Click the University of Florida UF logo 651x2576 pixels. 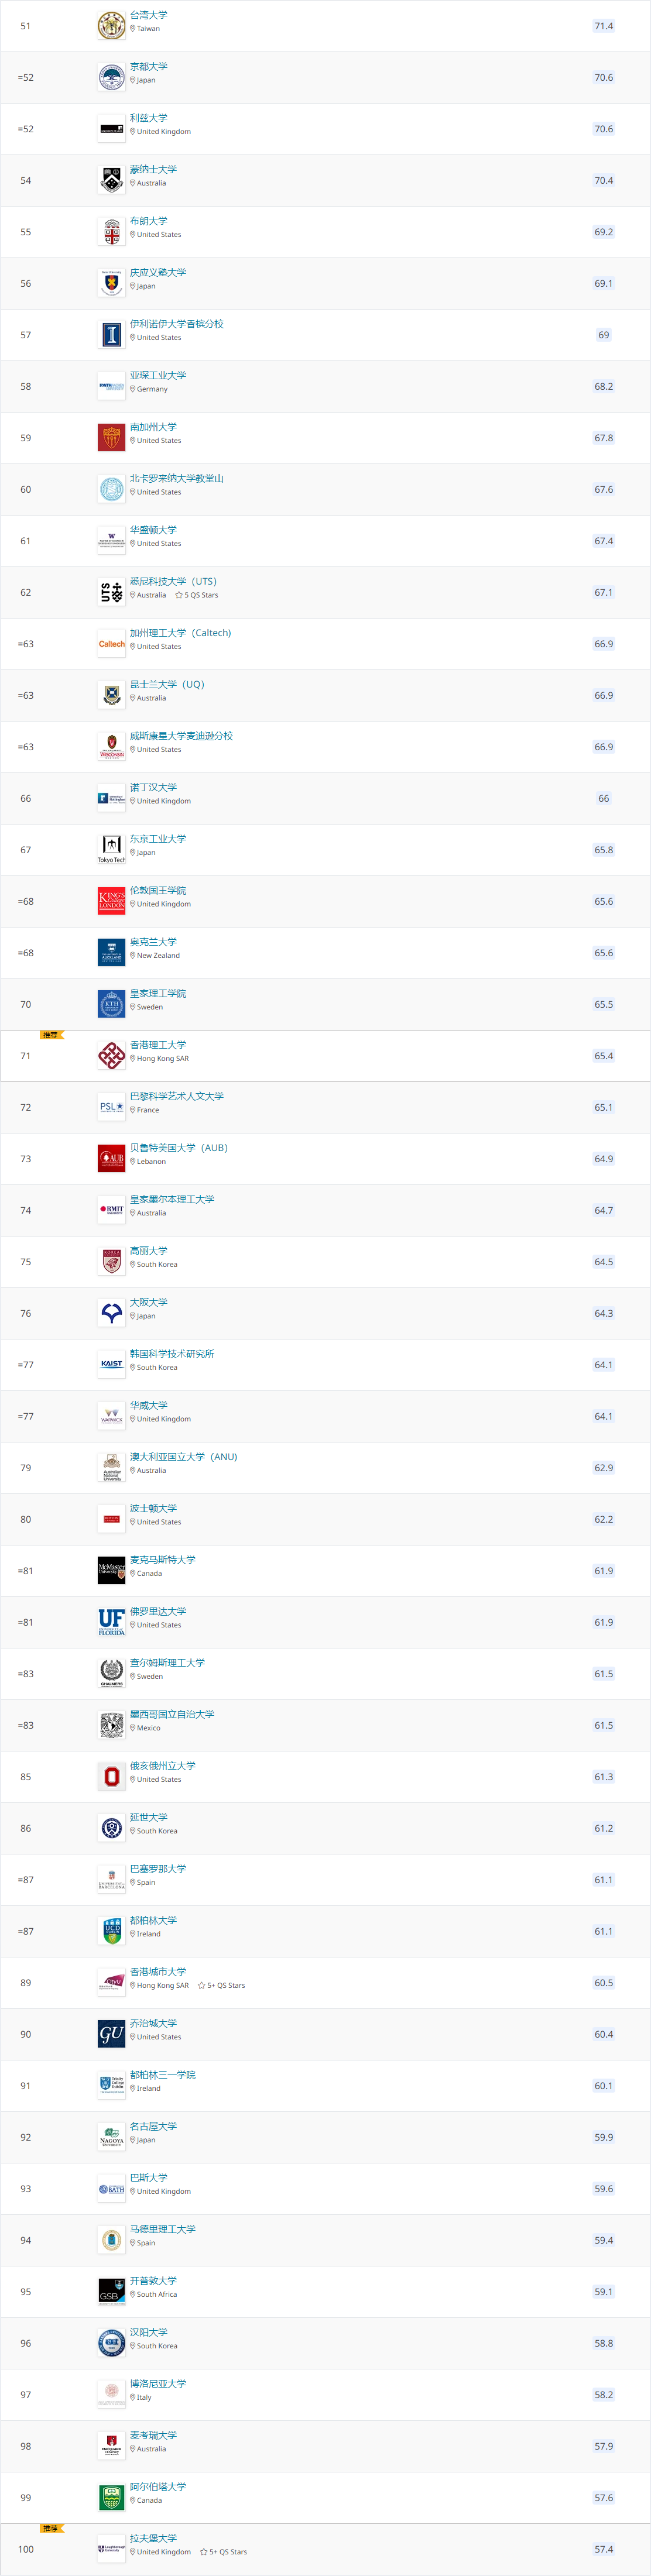click(x=111, y=1622)
